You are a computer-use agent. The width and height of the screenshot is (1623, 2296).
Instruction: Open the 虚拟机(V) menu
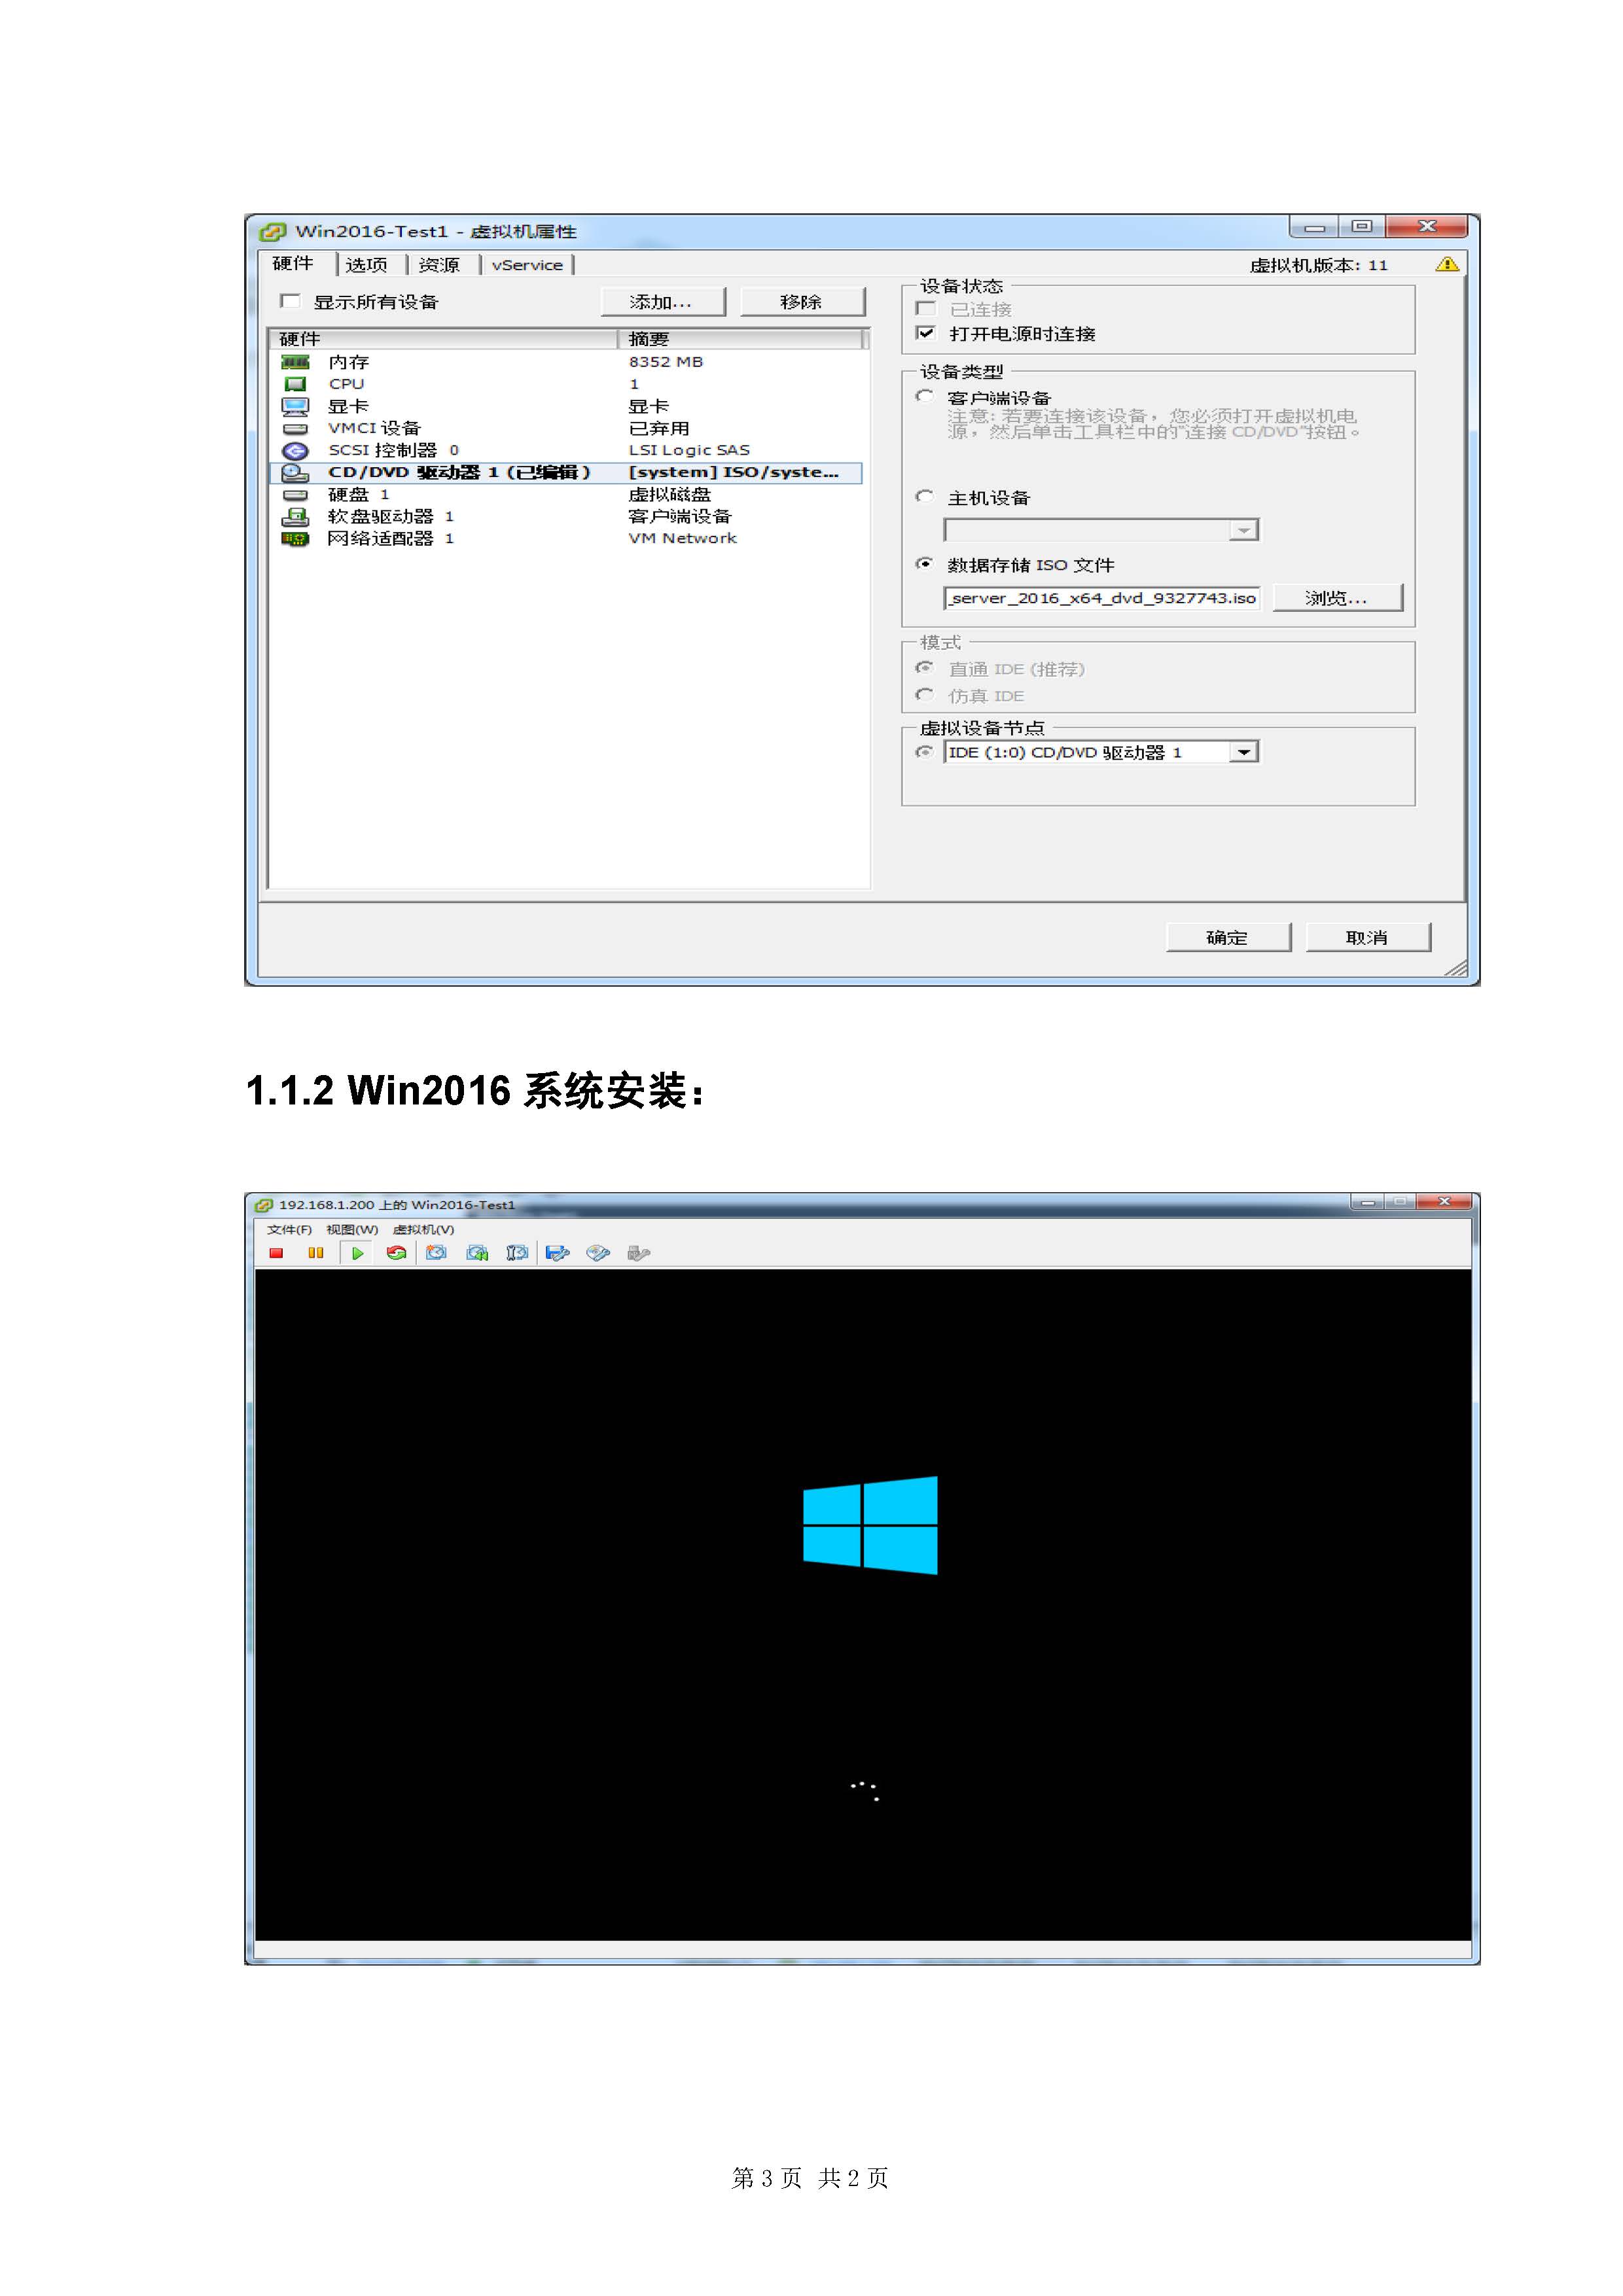423,1229
